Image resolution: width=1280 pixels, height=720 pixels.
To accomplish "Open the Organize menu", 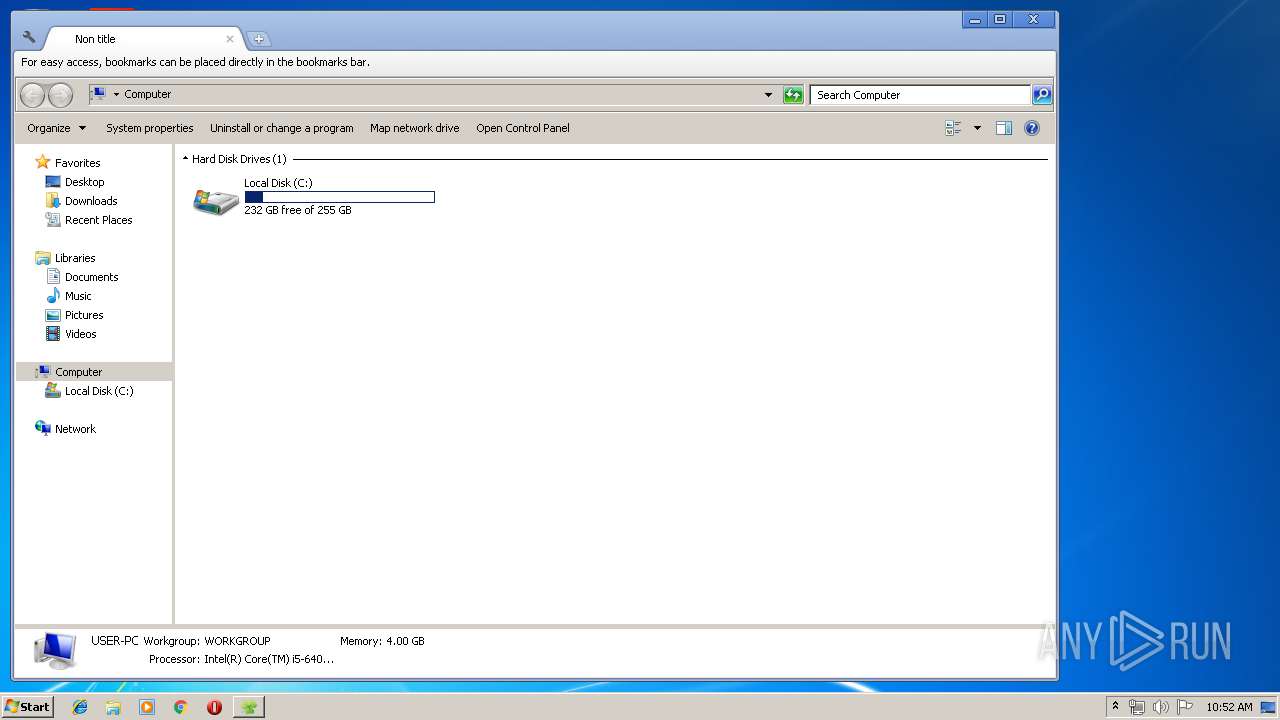I will pyautogui.click(x=57, y=128).
